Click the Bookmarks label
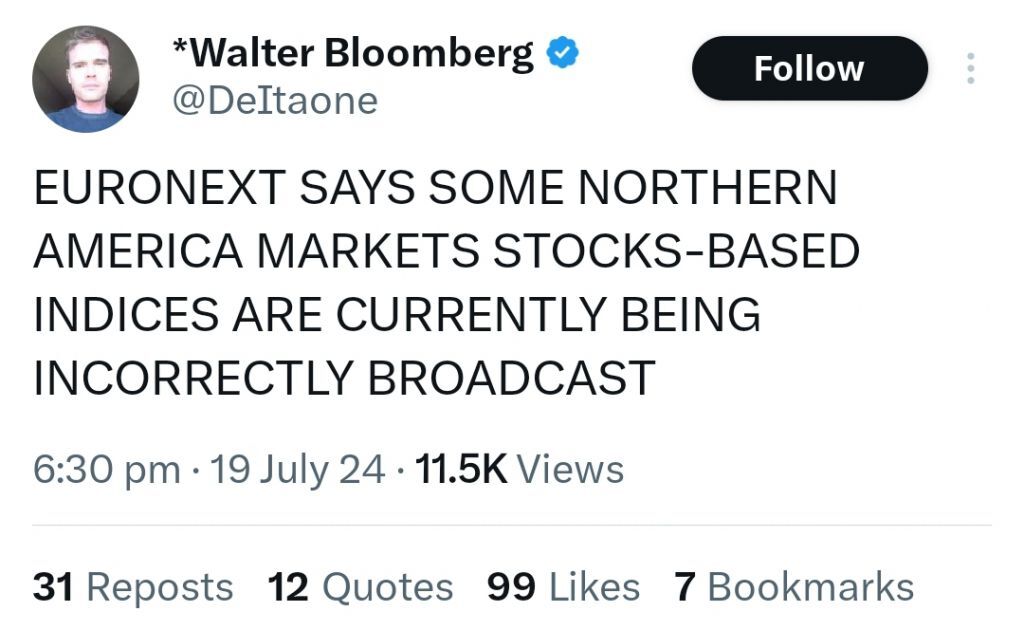This screenshot has width=1024, height=630. pyautogui.click(x=810, y=587)
